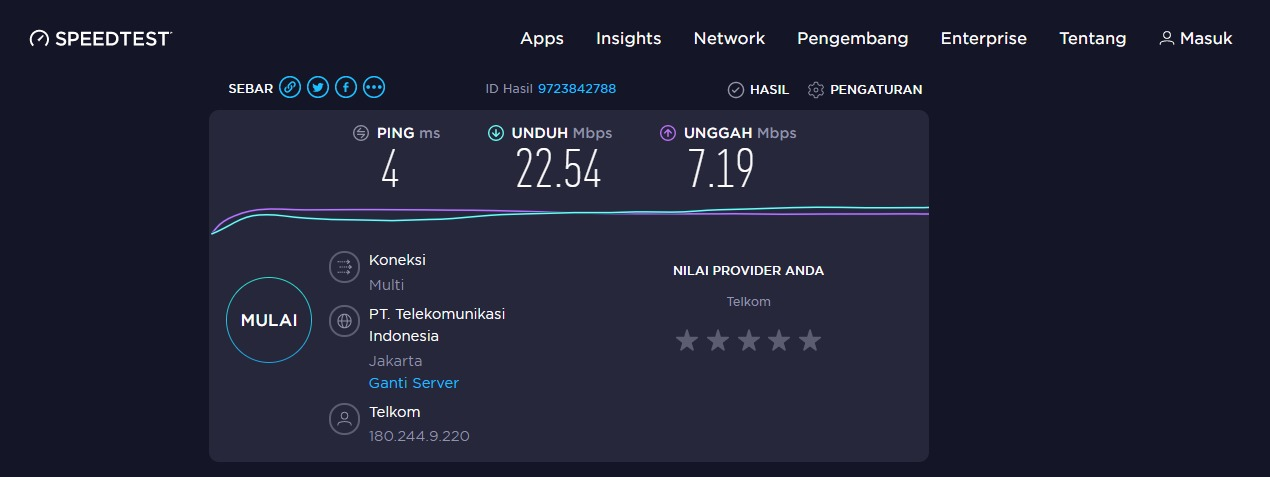This screenshot has height=477, width=1270.
Task: Copy the result link via share icon
Action: (x=290, y=88)
